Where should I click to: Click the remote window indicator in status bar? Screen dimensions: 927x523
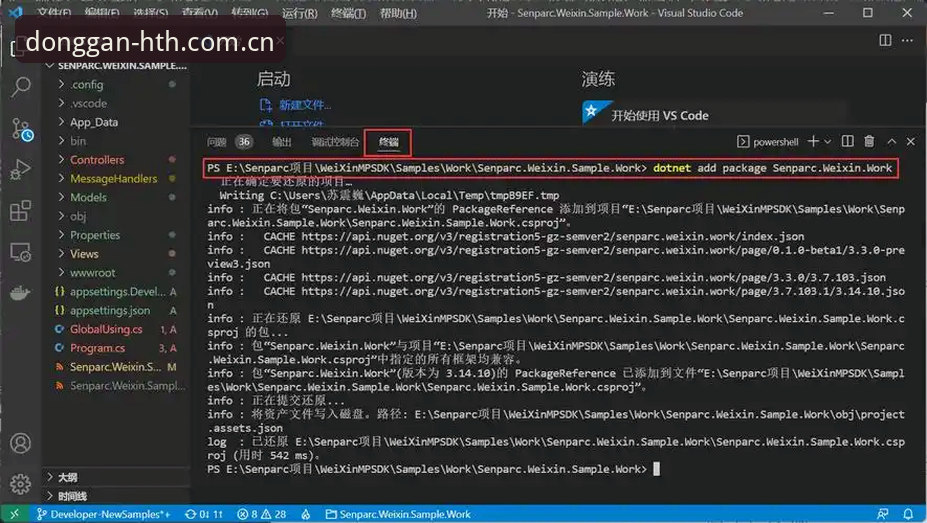pos(14,514)
